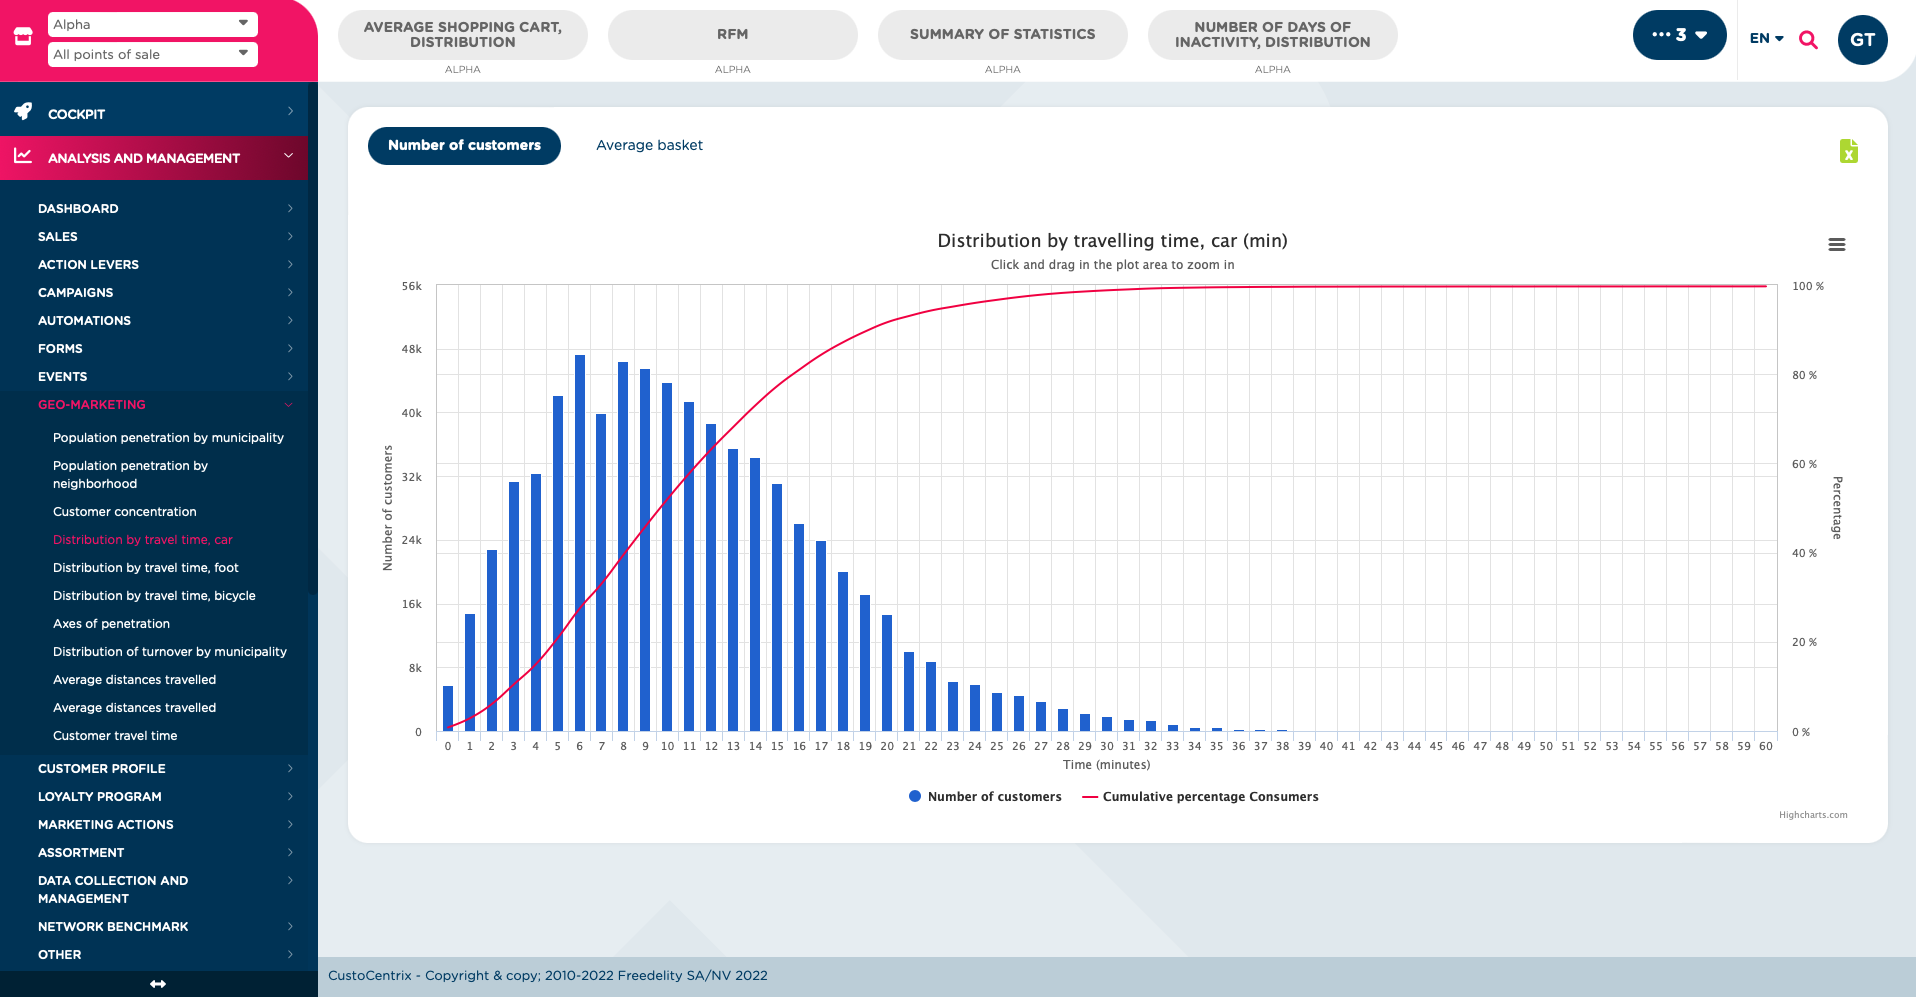Open the Summary of Statistics tab
Image resolution: width=1916 pixels, height=997 pixels.
tap(1003, 35)
